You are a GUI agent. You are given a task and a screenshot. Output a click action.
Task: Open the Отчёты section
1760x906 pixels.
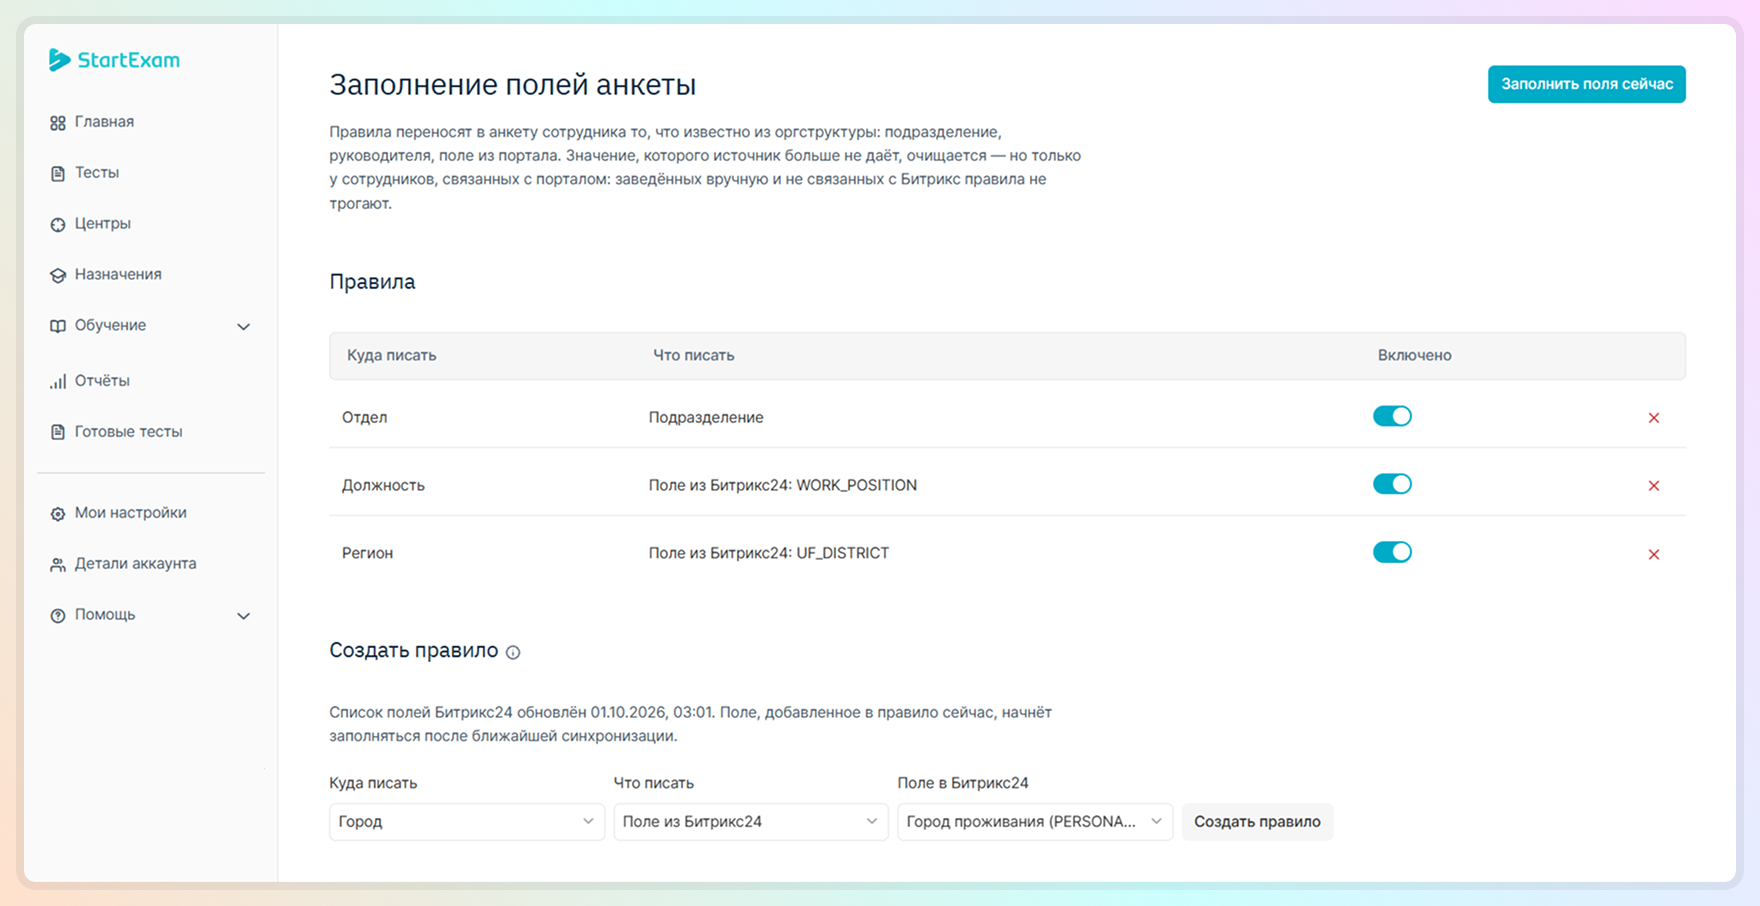[102, 381]
